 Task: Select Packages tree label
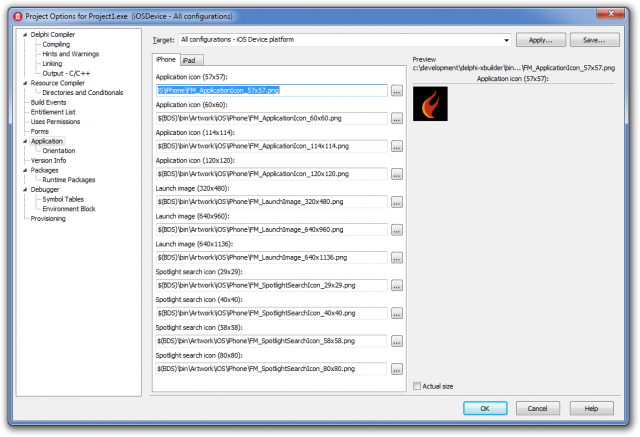44,170
